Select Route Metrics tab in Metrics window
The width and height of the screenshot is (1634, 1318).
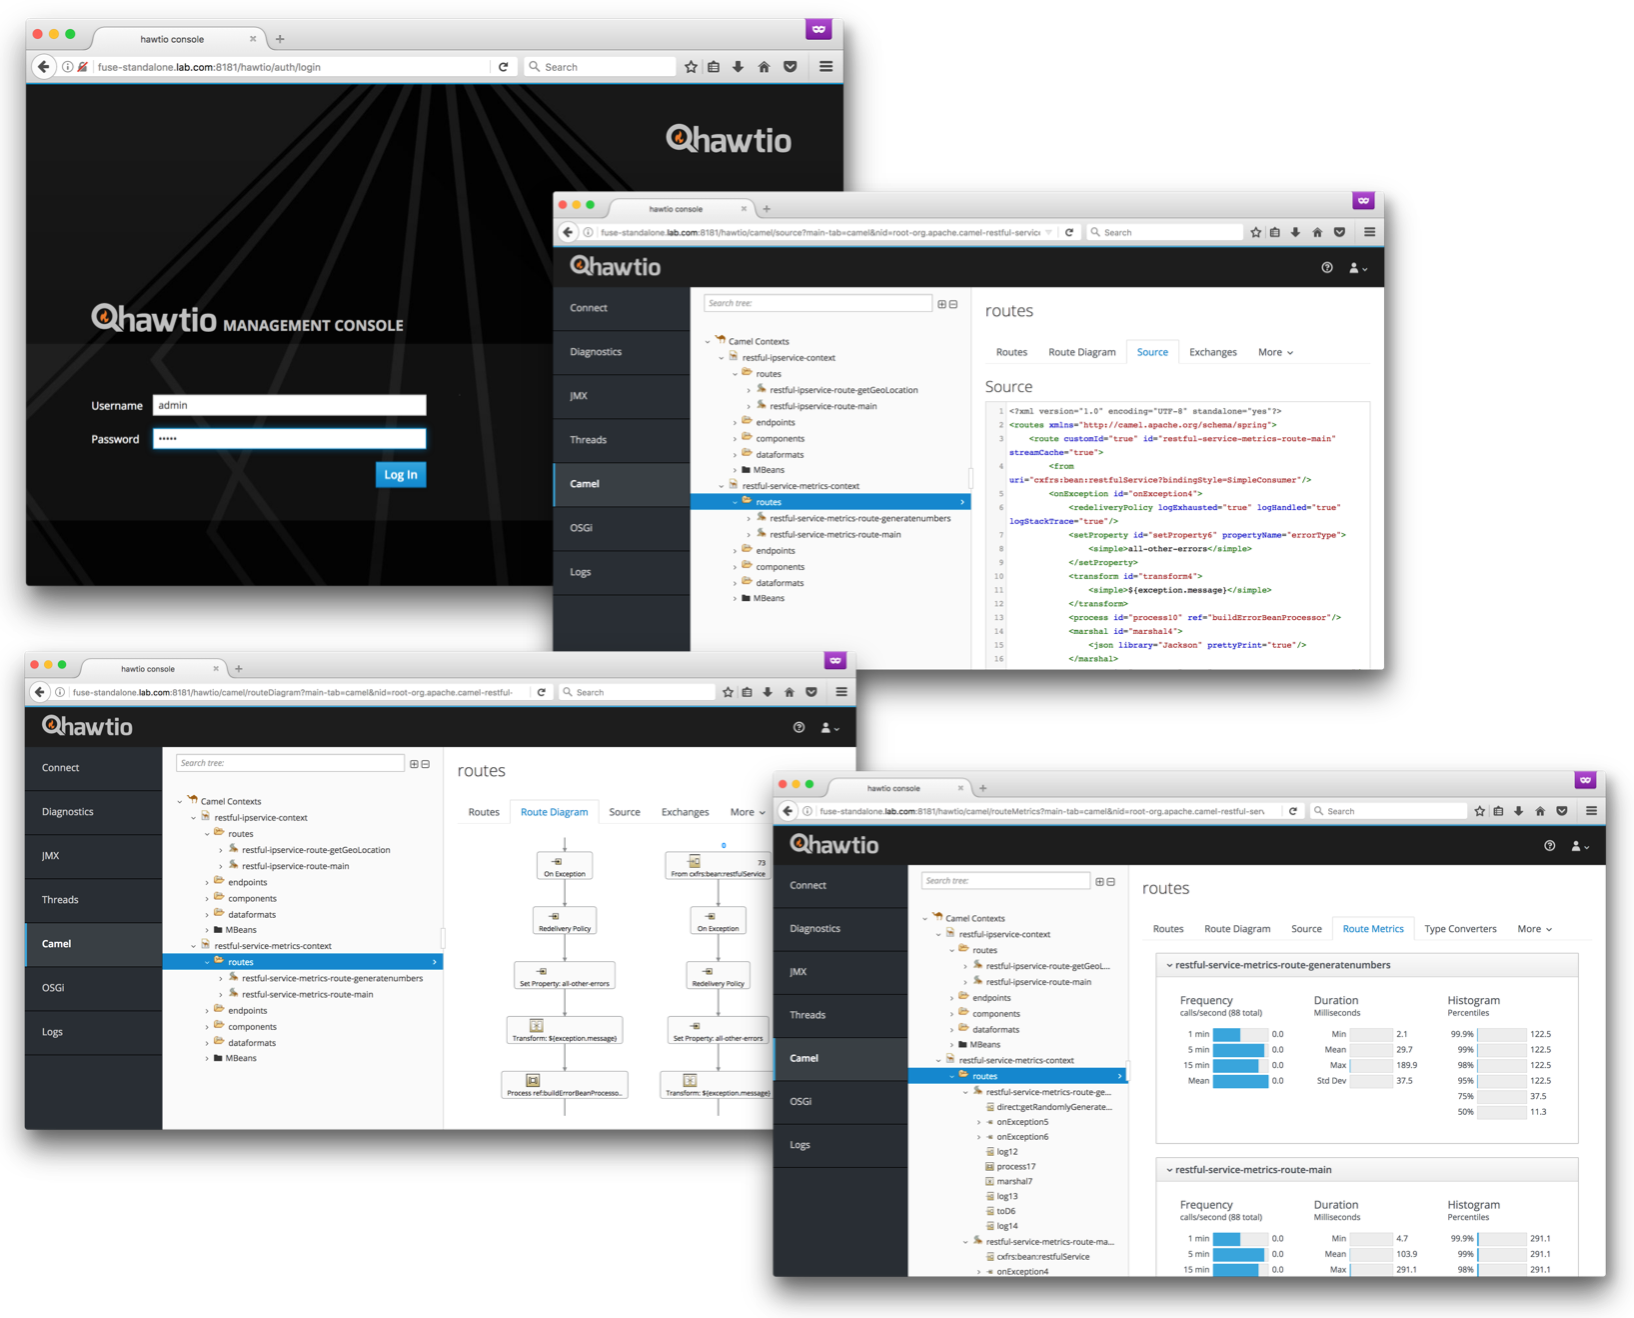point(1373,929)
